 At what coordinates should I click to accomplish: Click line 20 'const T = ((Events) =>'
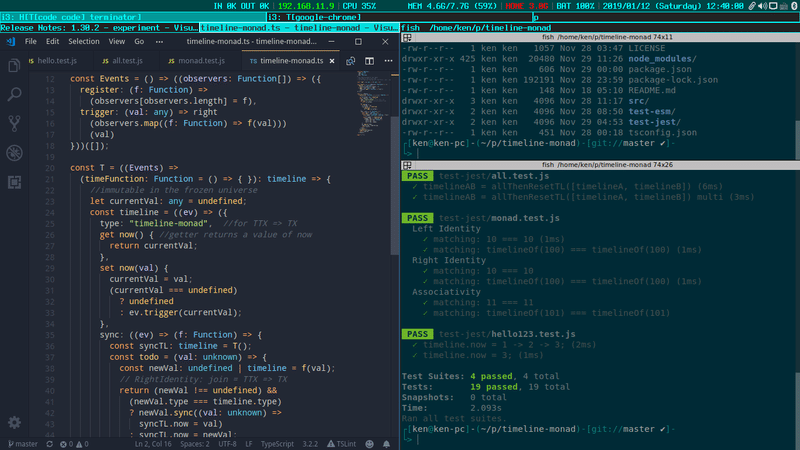coord(124,168)
